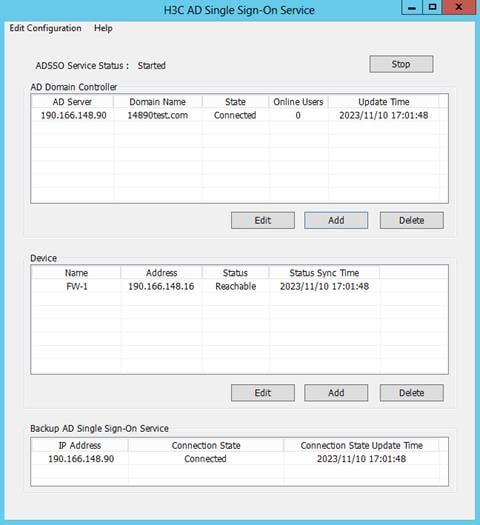Click the Online Users column header
Image resolution: width=480 pixels, height=525 pixels.
[x=298, y=102]
